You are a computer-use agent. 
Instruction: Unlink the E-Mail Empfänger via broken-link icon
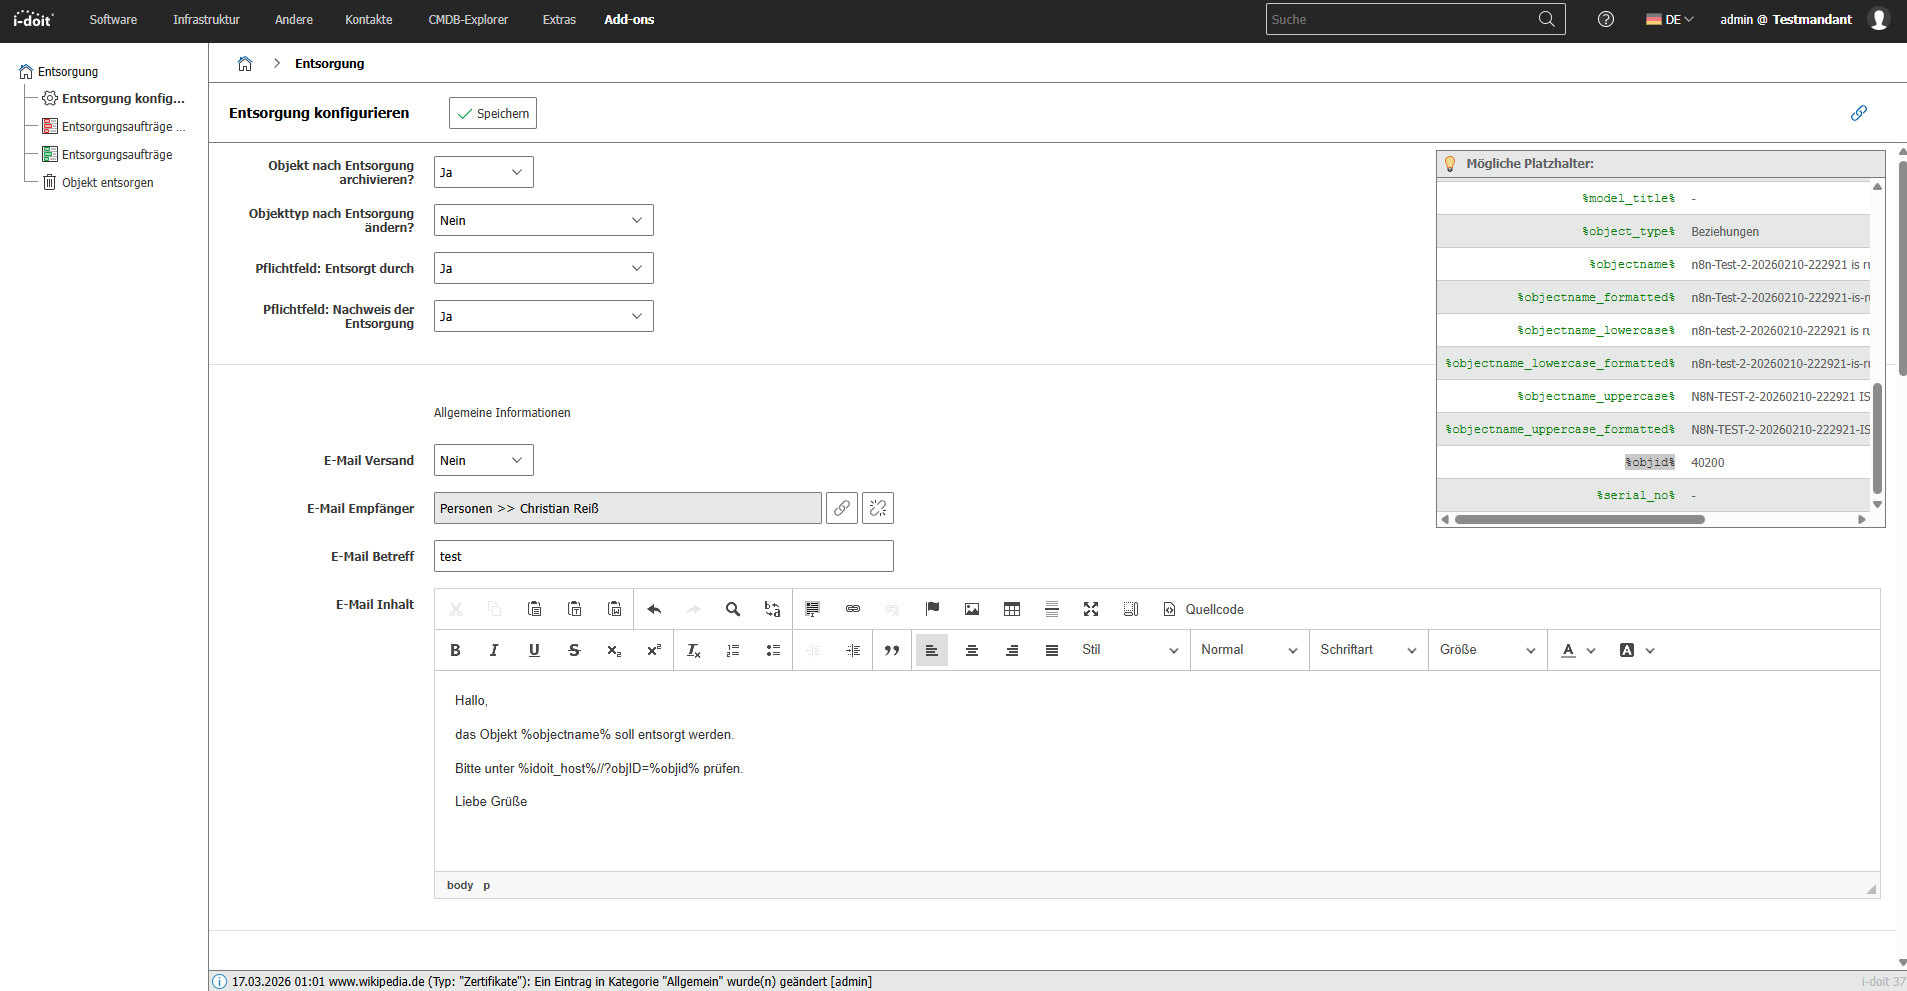coord(877,508)
